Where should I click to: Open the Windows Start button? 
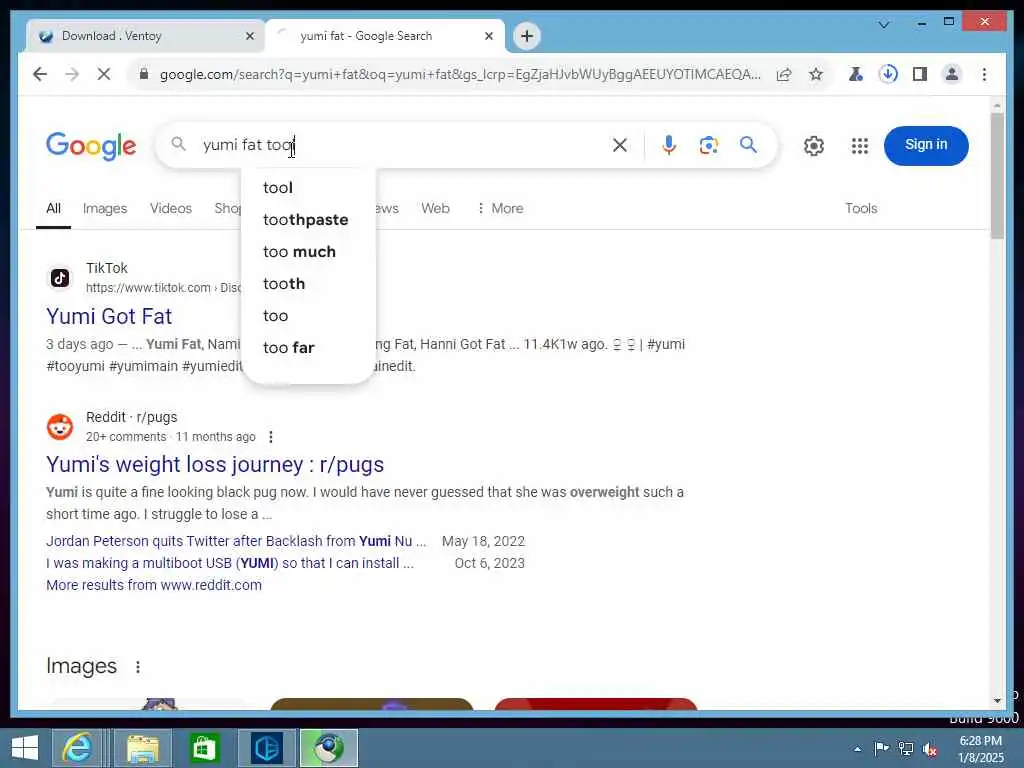point(24,748)
